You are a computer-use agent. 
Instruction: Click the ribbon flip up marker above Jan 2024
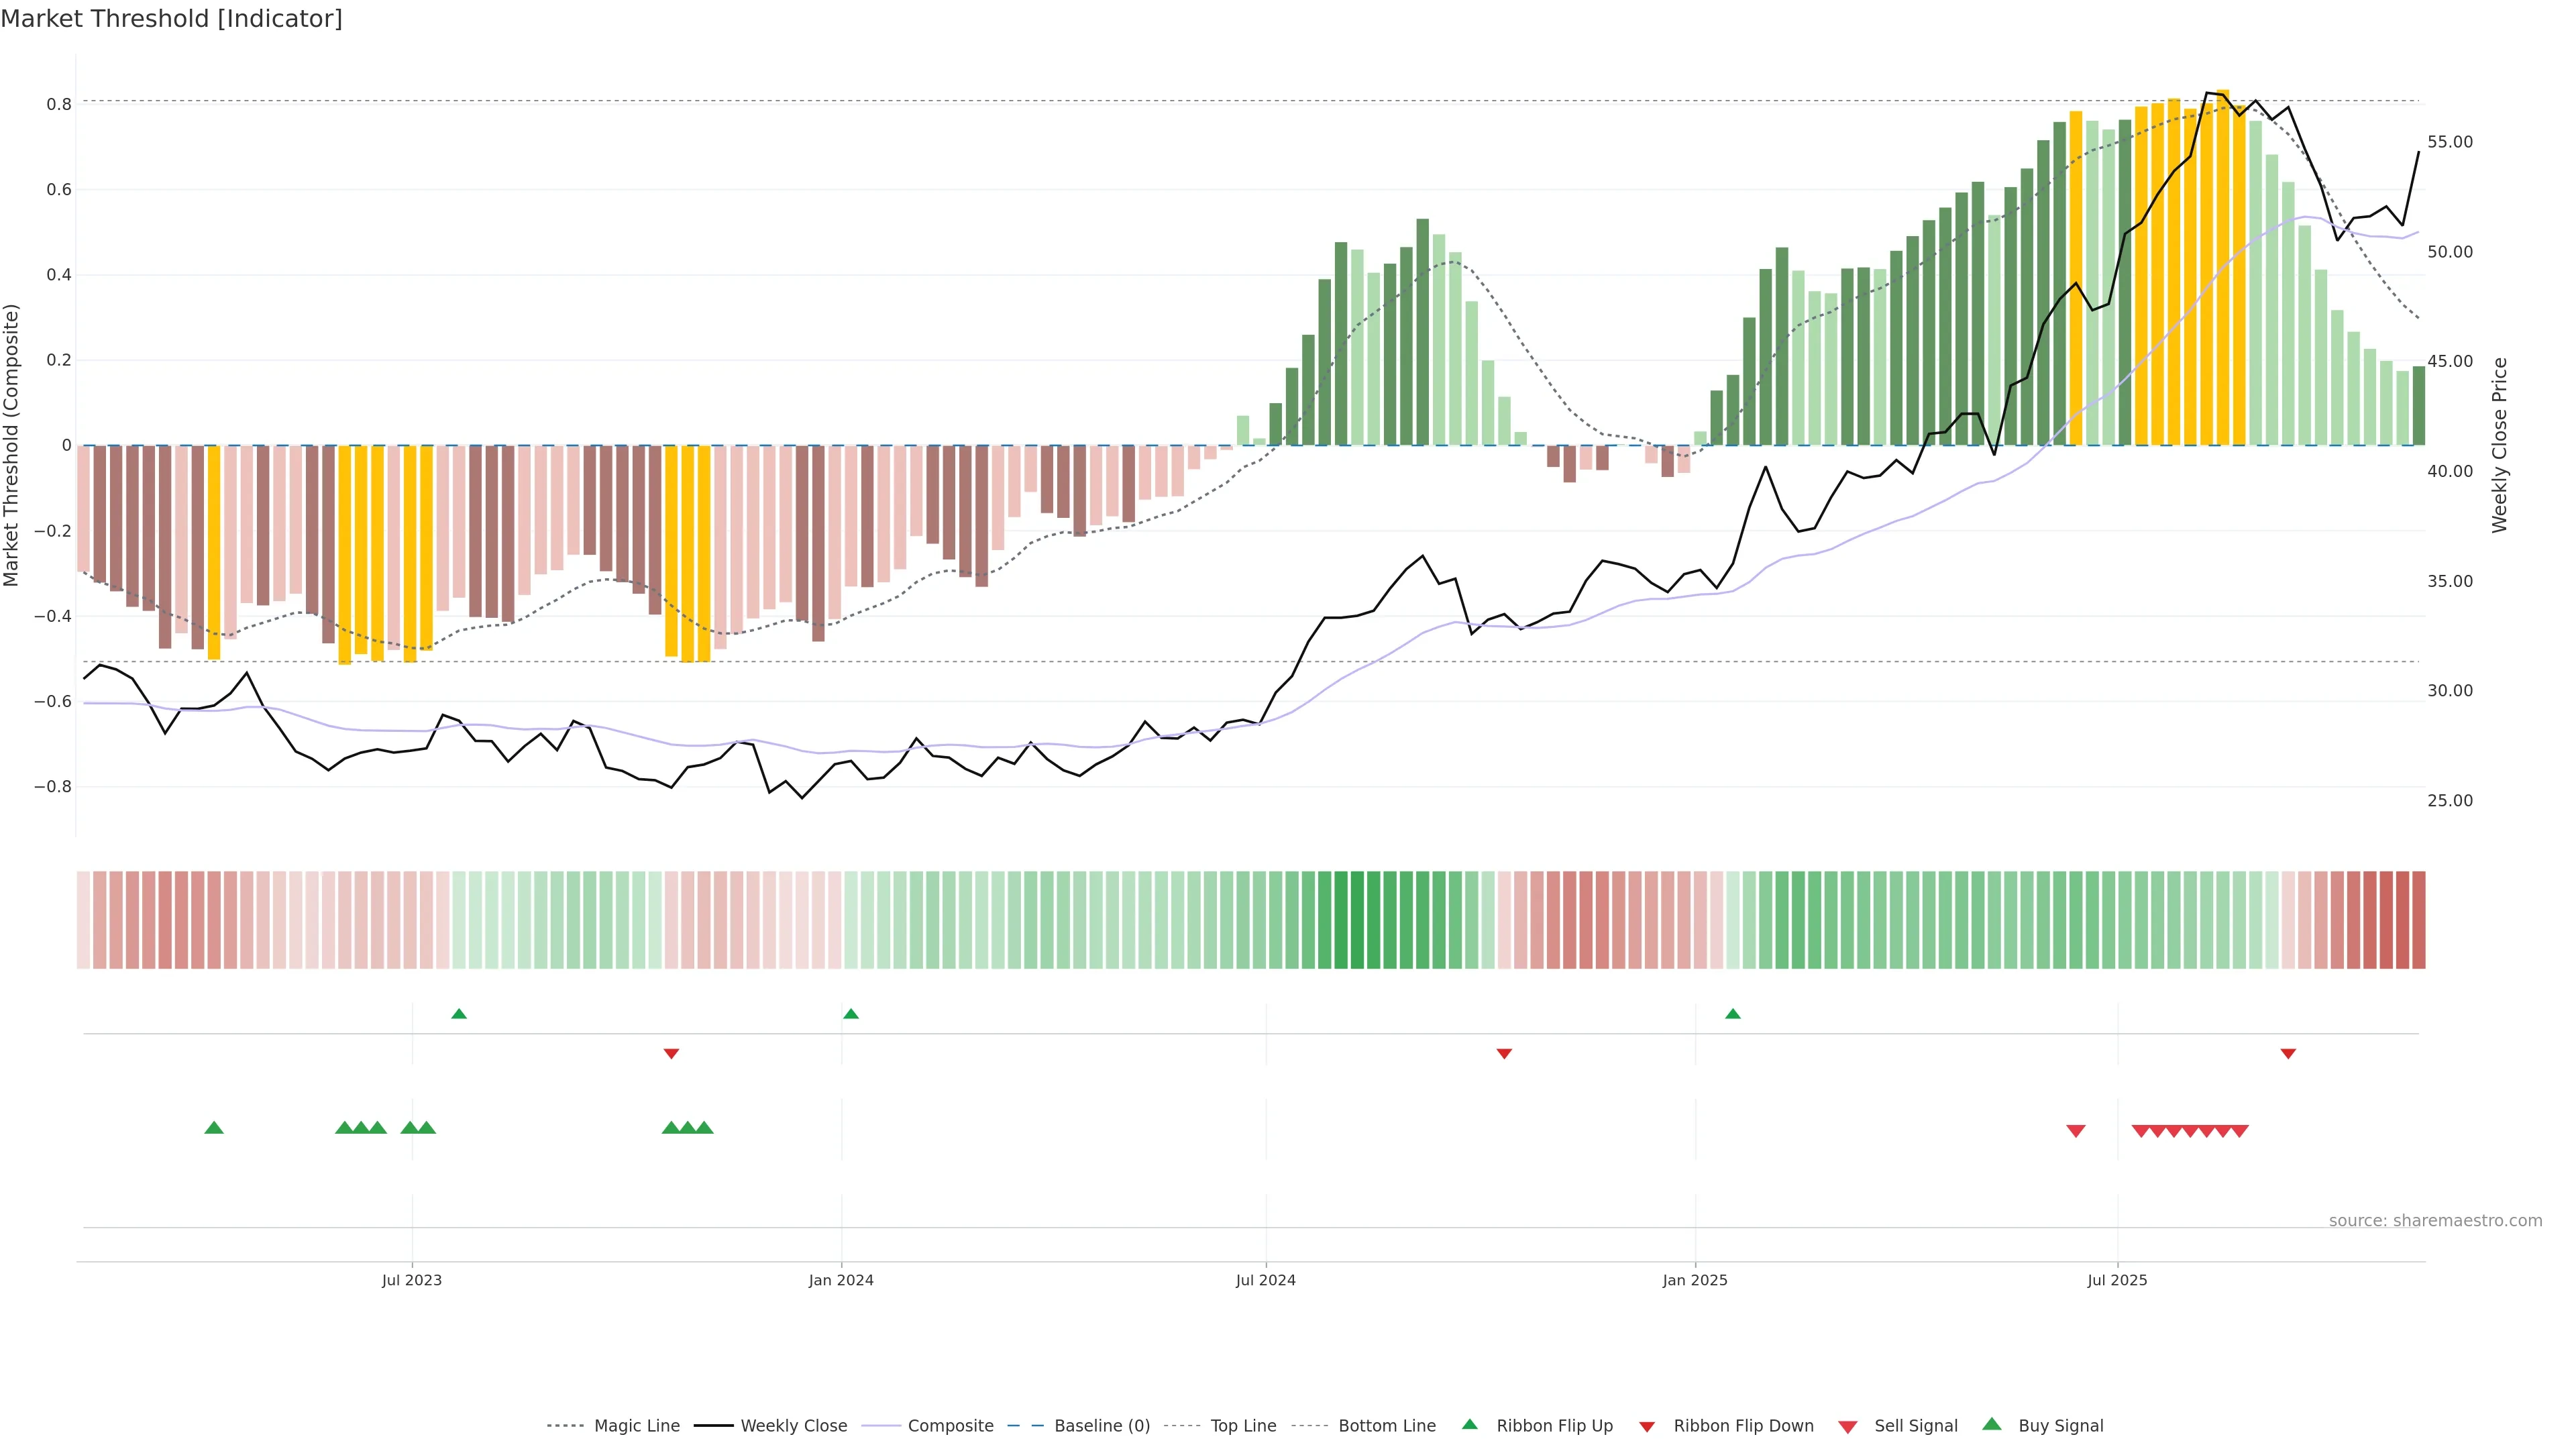point(851,1014)
